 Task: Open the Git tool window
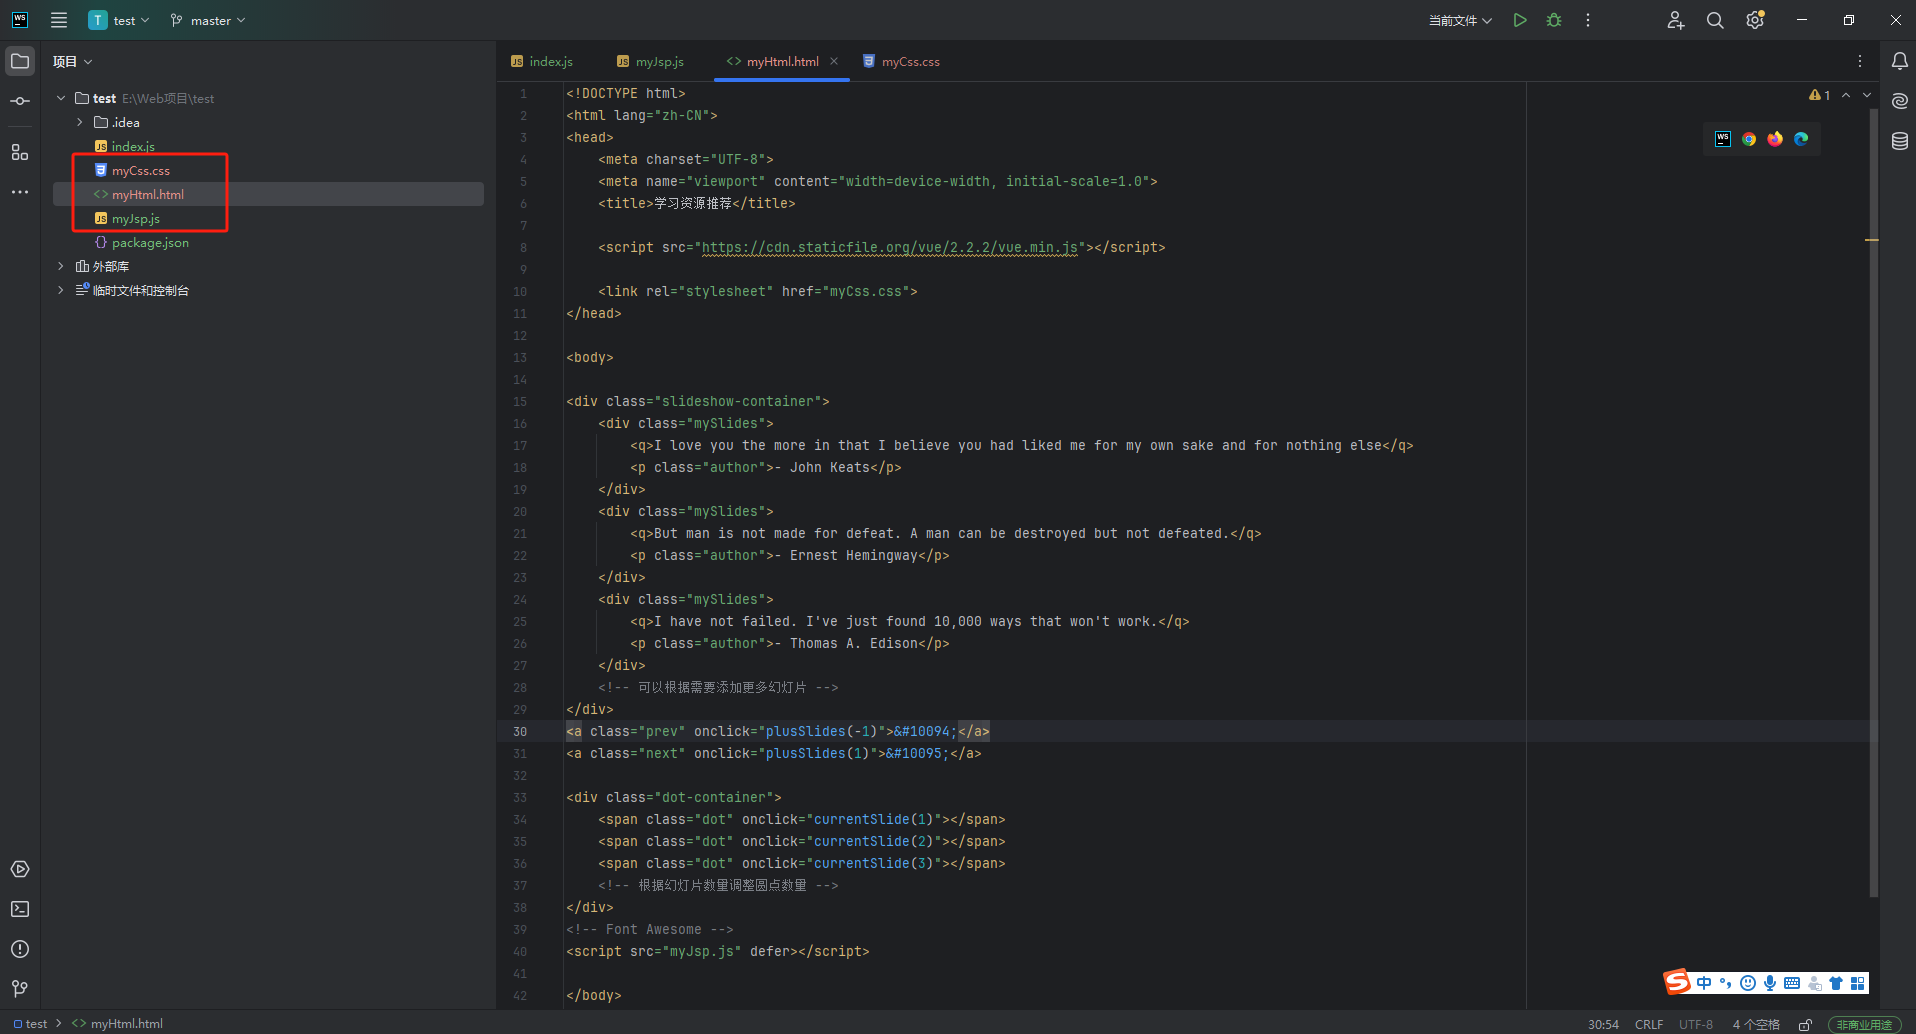pyautogui.click(x=20, y=988)
